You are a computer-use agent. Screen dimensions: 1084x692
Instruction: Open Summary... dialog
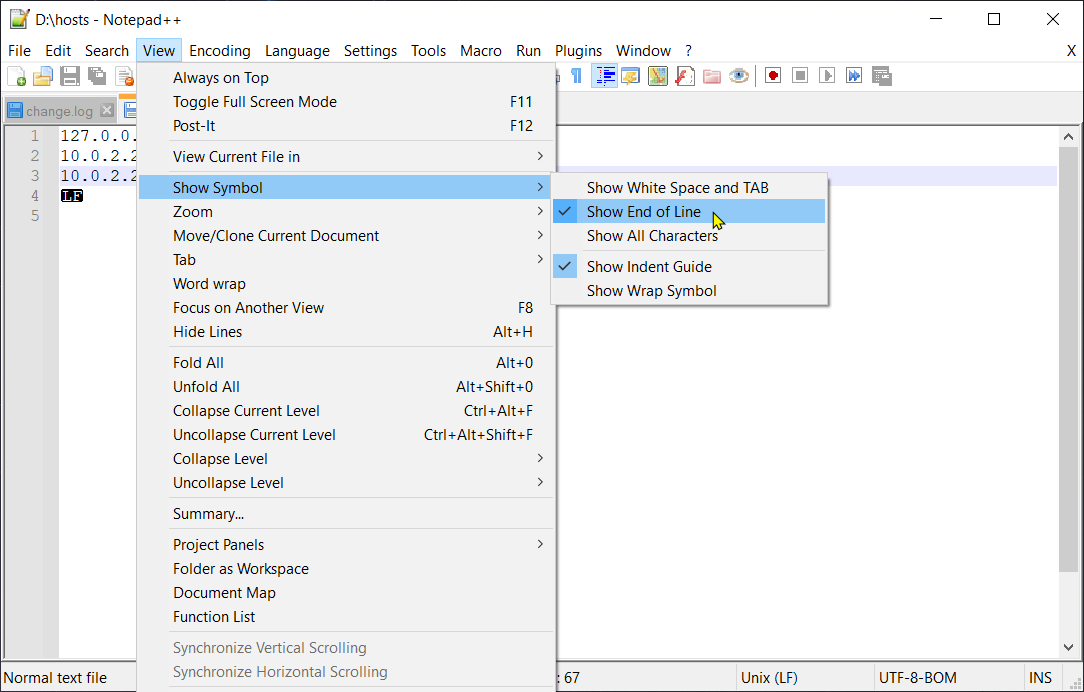point(346,514)
